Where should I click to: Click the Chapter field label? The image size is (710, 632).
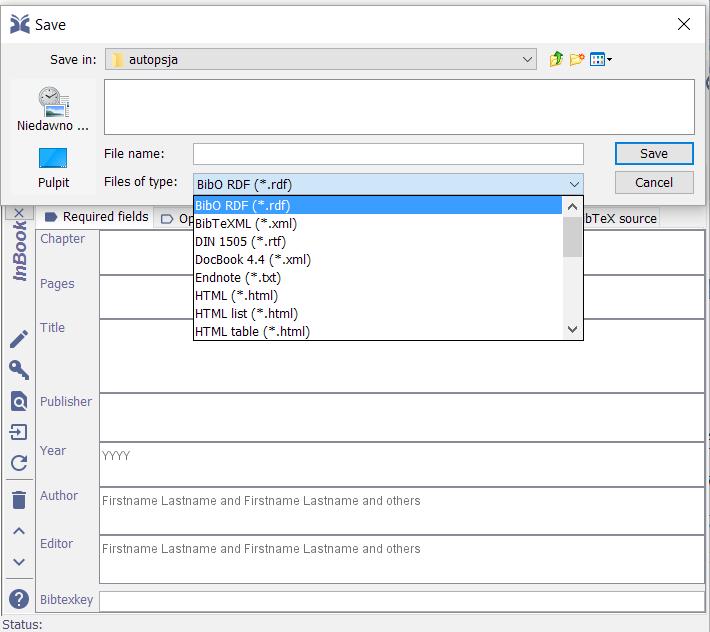[62, 239]
